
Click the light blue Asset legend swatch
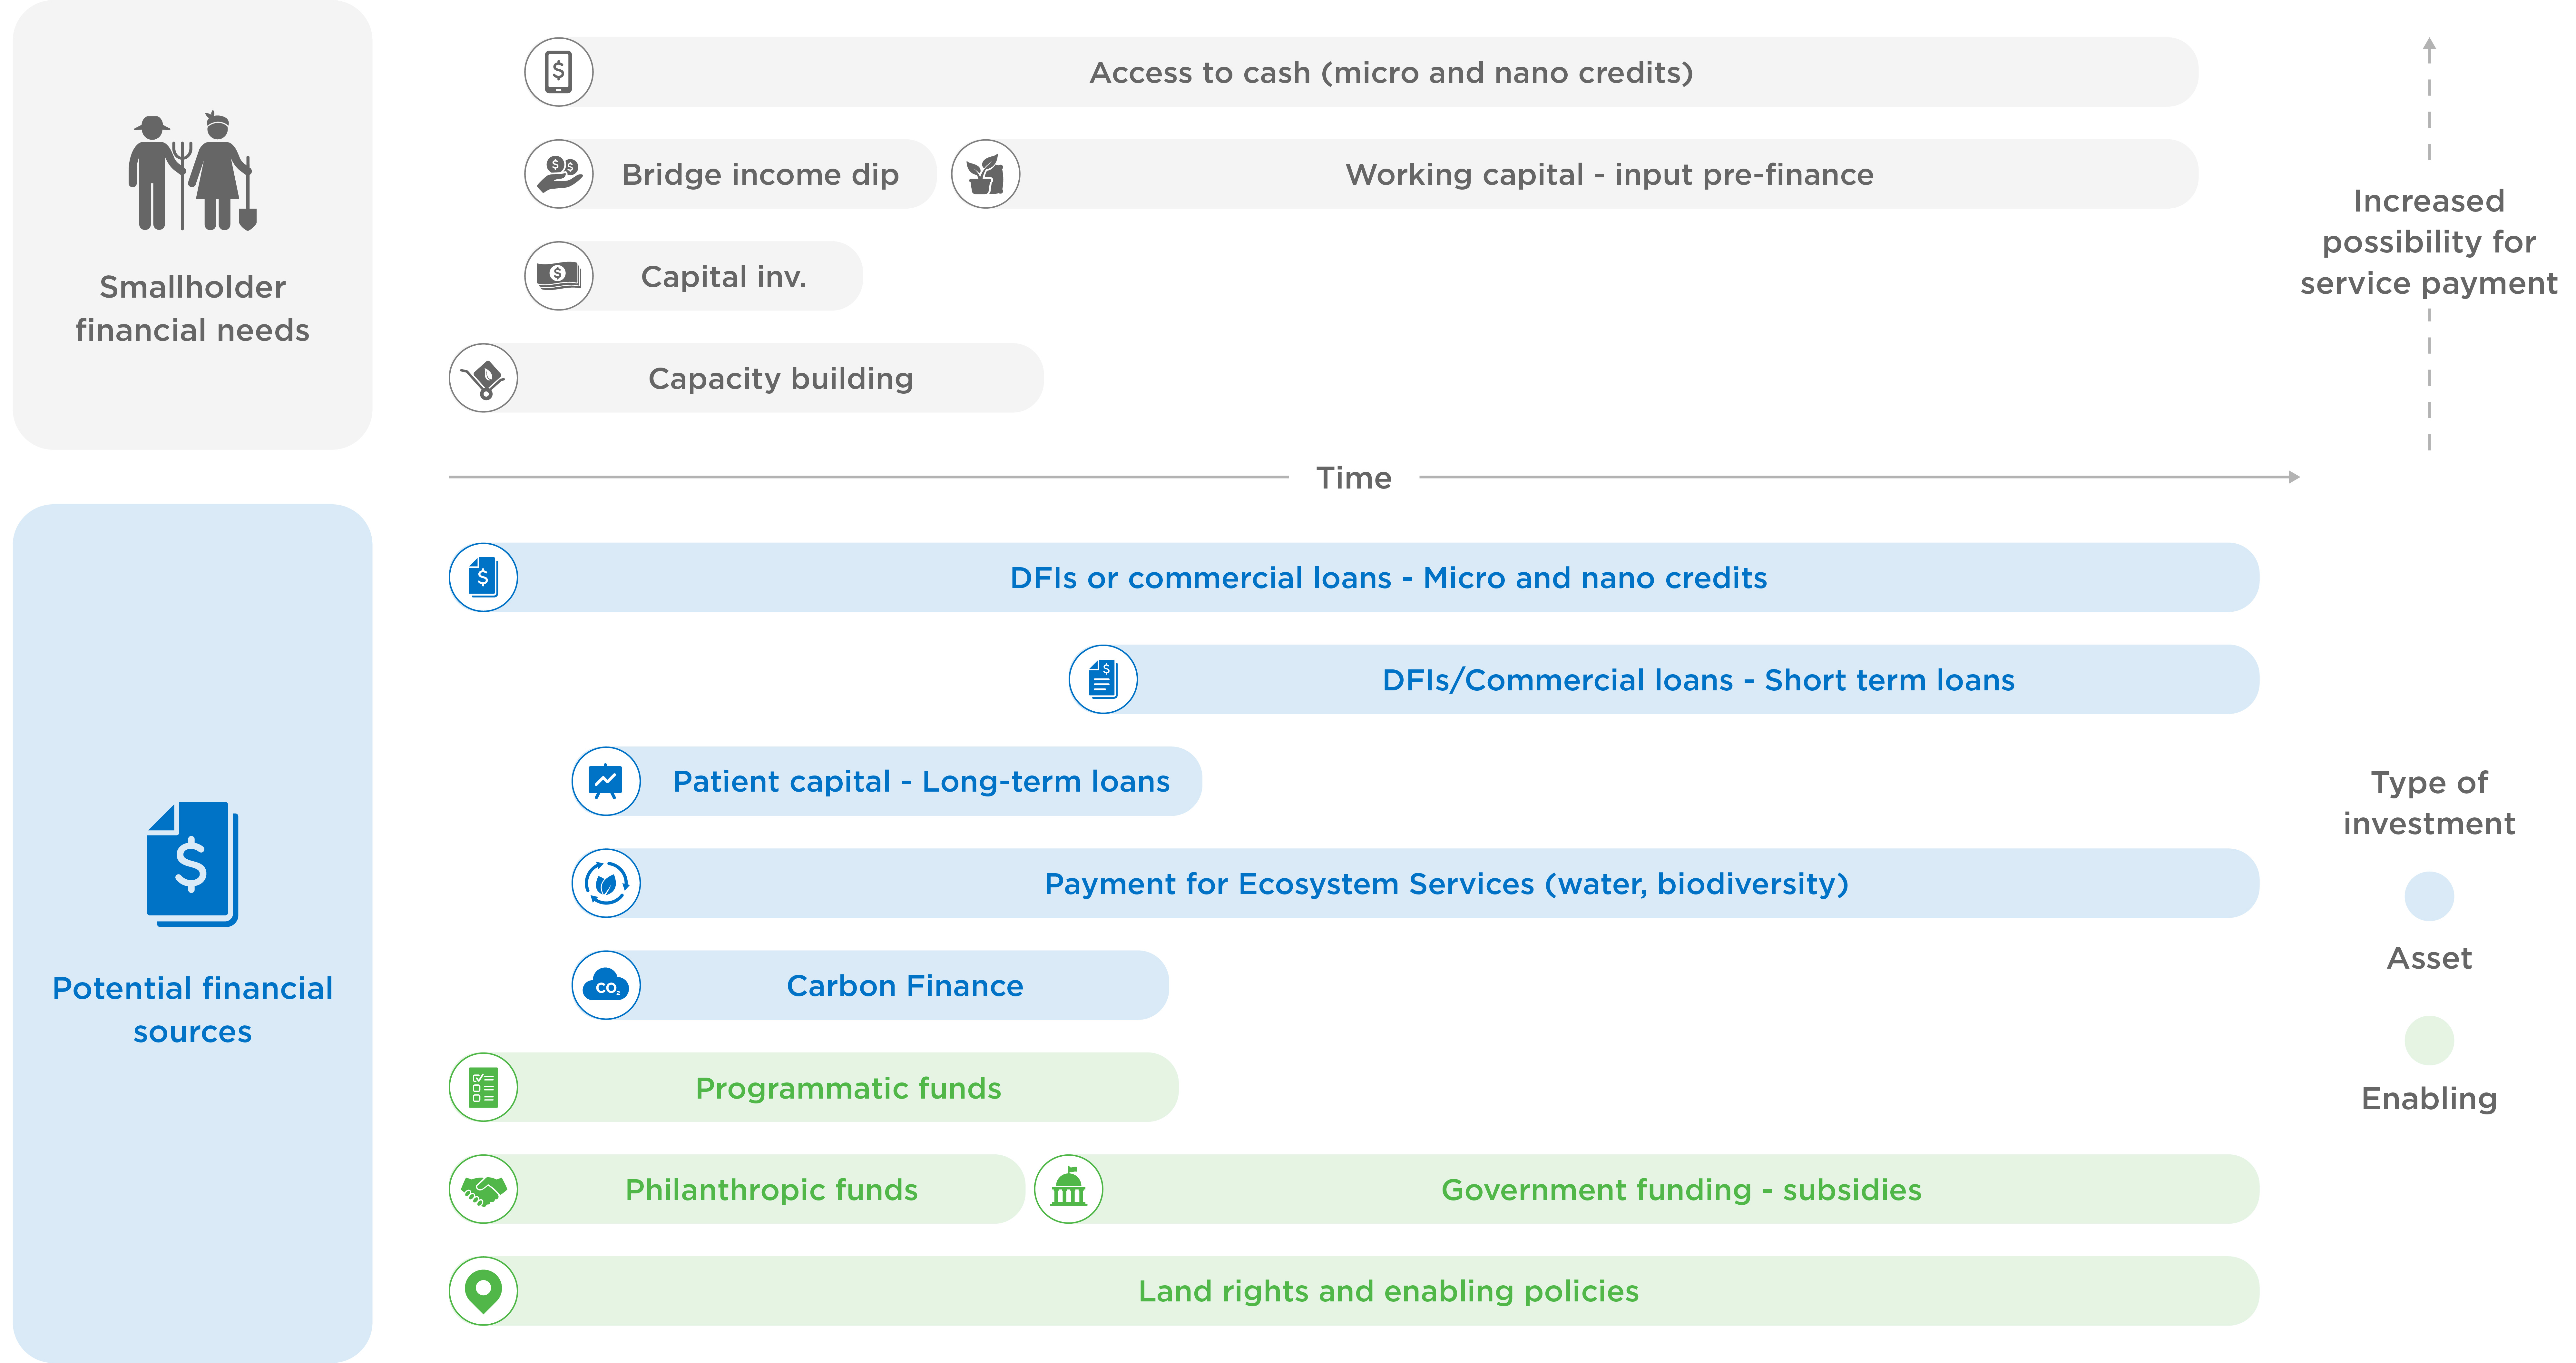pos(2429,896)
